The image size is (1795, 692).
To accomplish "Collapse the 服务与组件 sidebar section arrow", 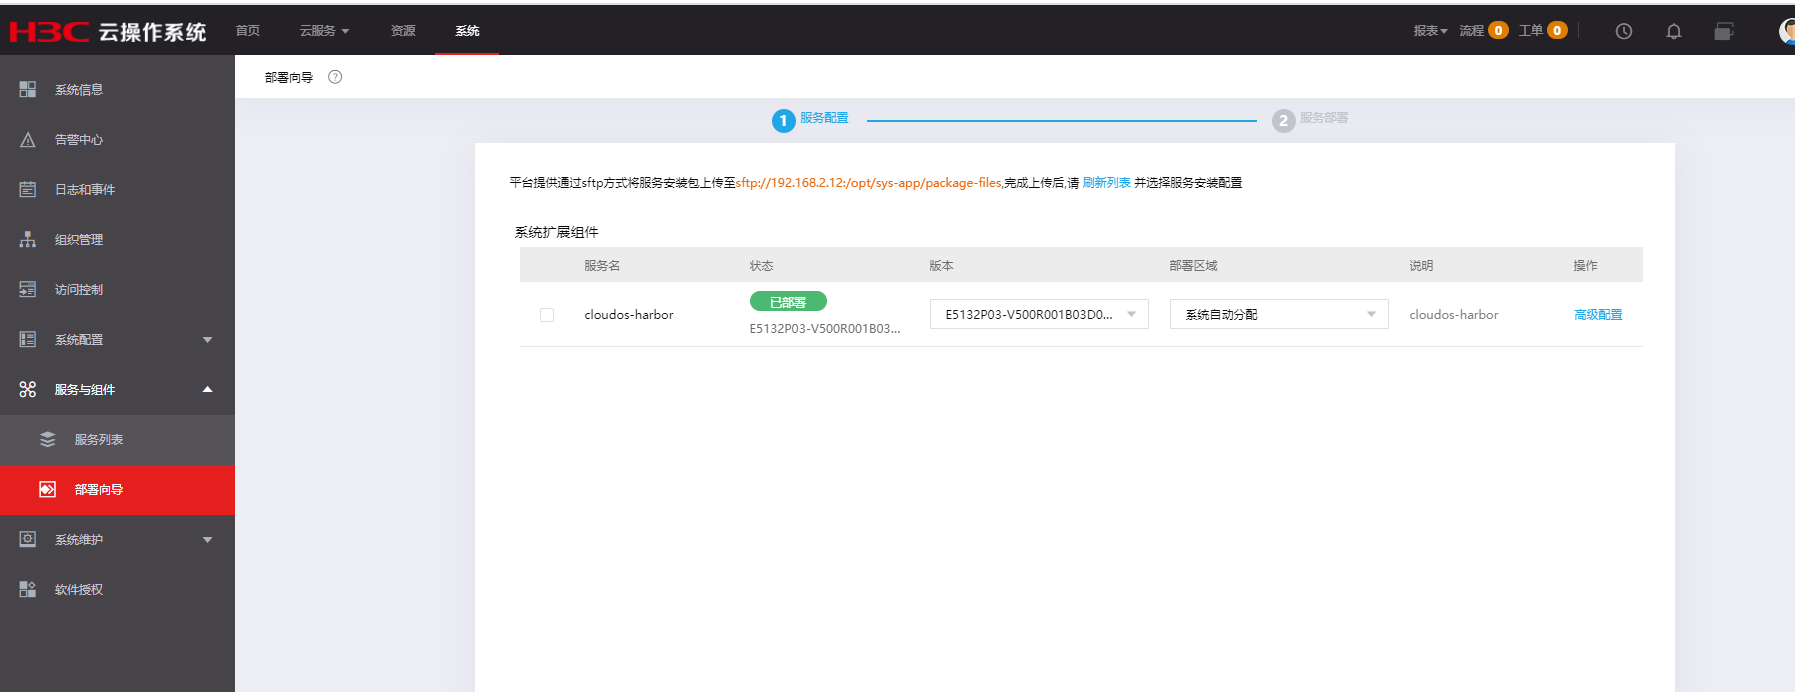I will [208, 390].
